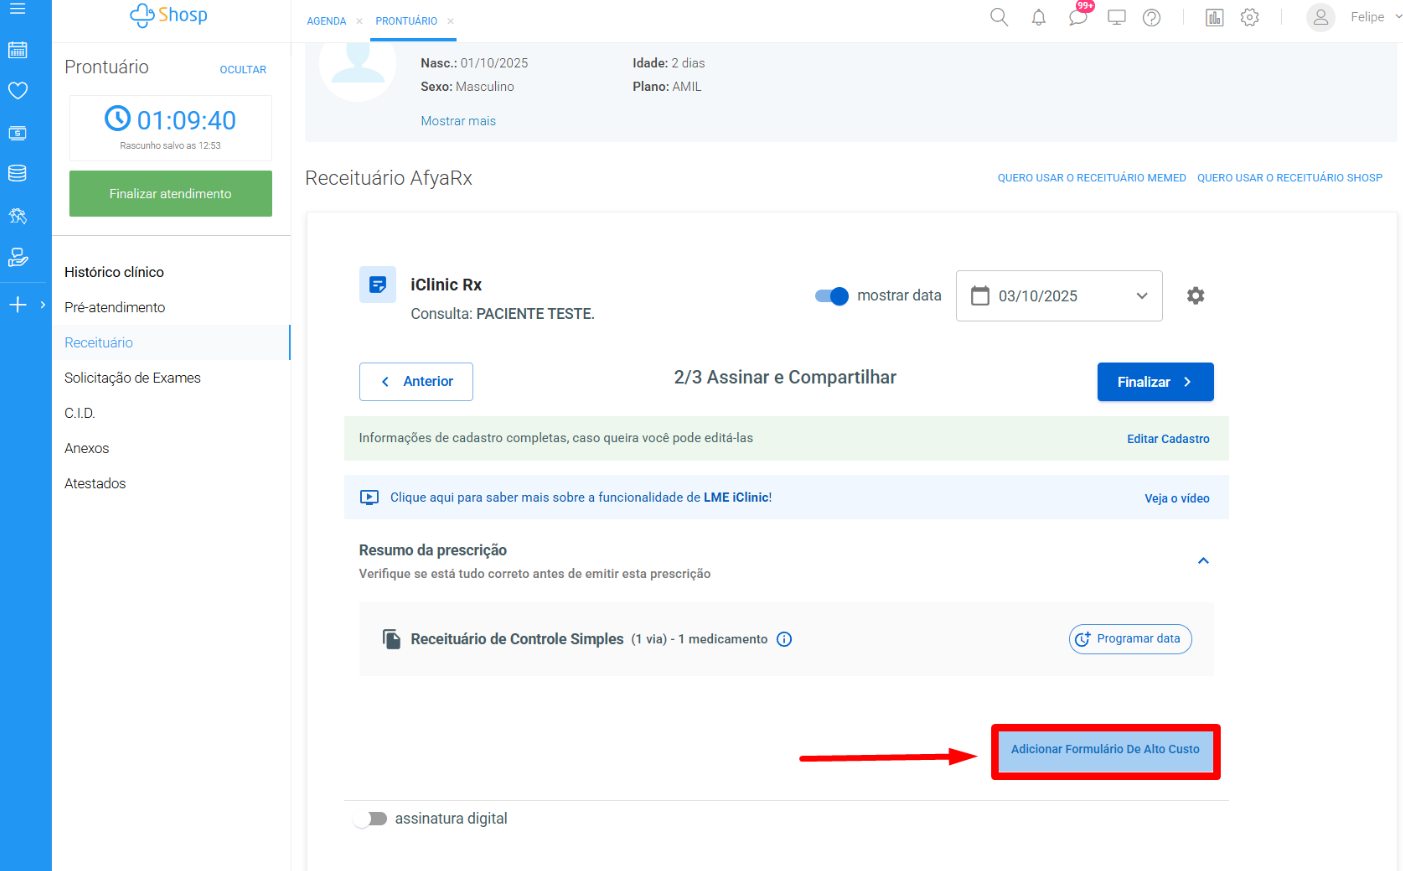Switch to the AGENDA tab
This screenshot has width=1403, height=871.
pos(326,21)
